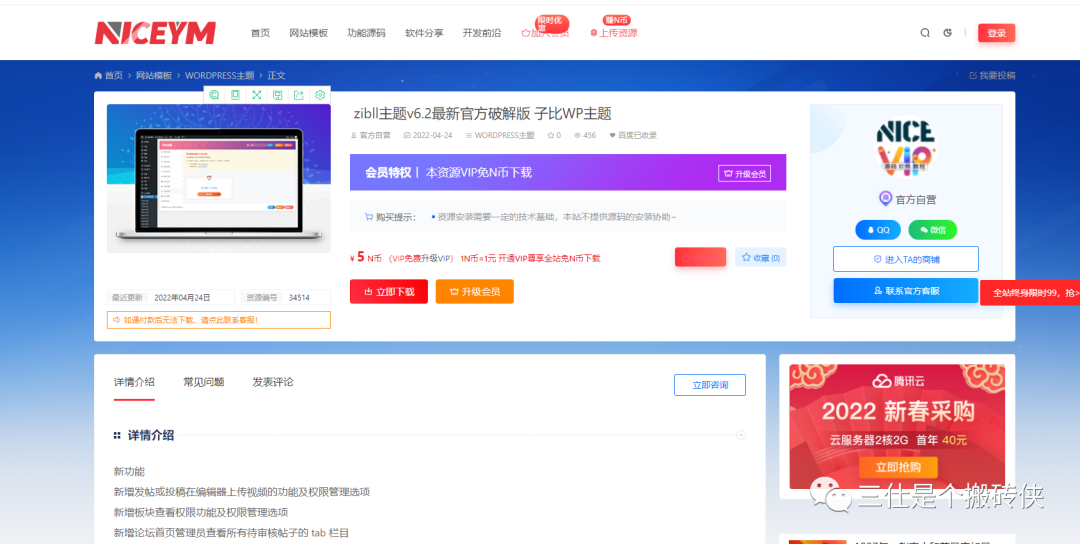Screen dimensions: 1080x544
Task: Toggle dark mode moon icon
Action: [947, 32]
